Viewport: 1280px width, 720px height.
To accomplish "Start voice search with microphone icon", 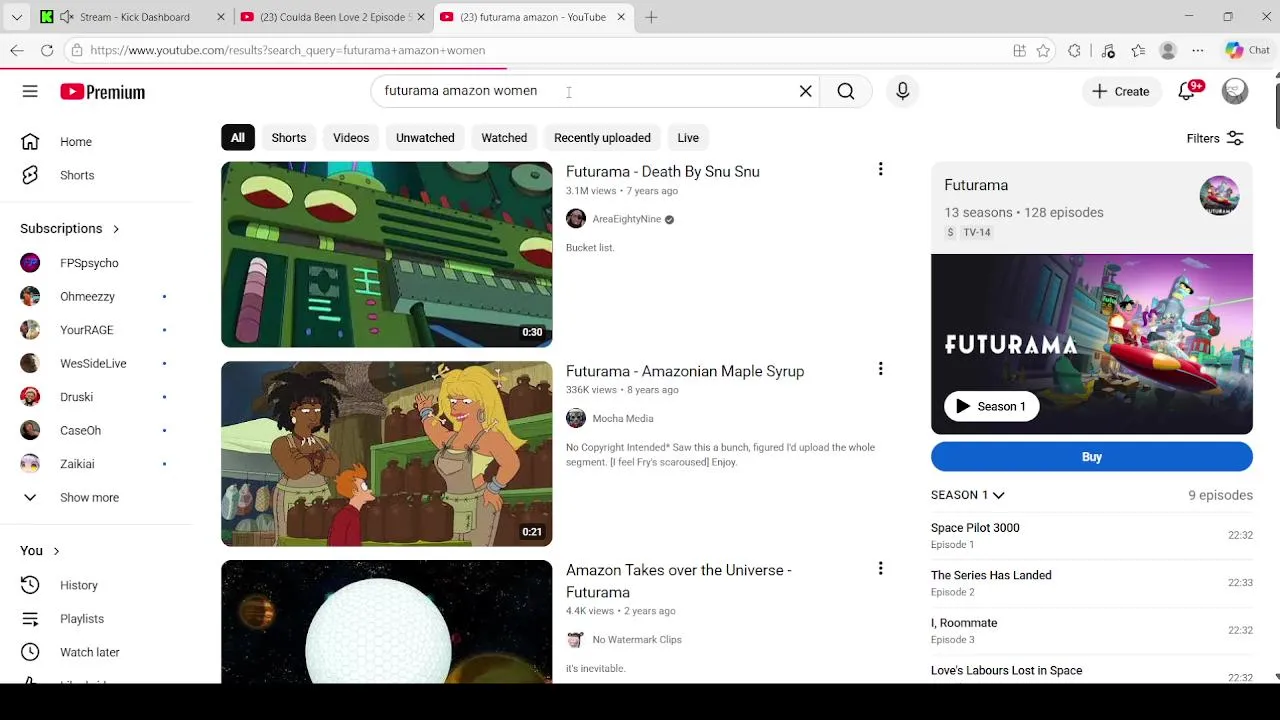I will tap(902, 91).
